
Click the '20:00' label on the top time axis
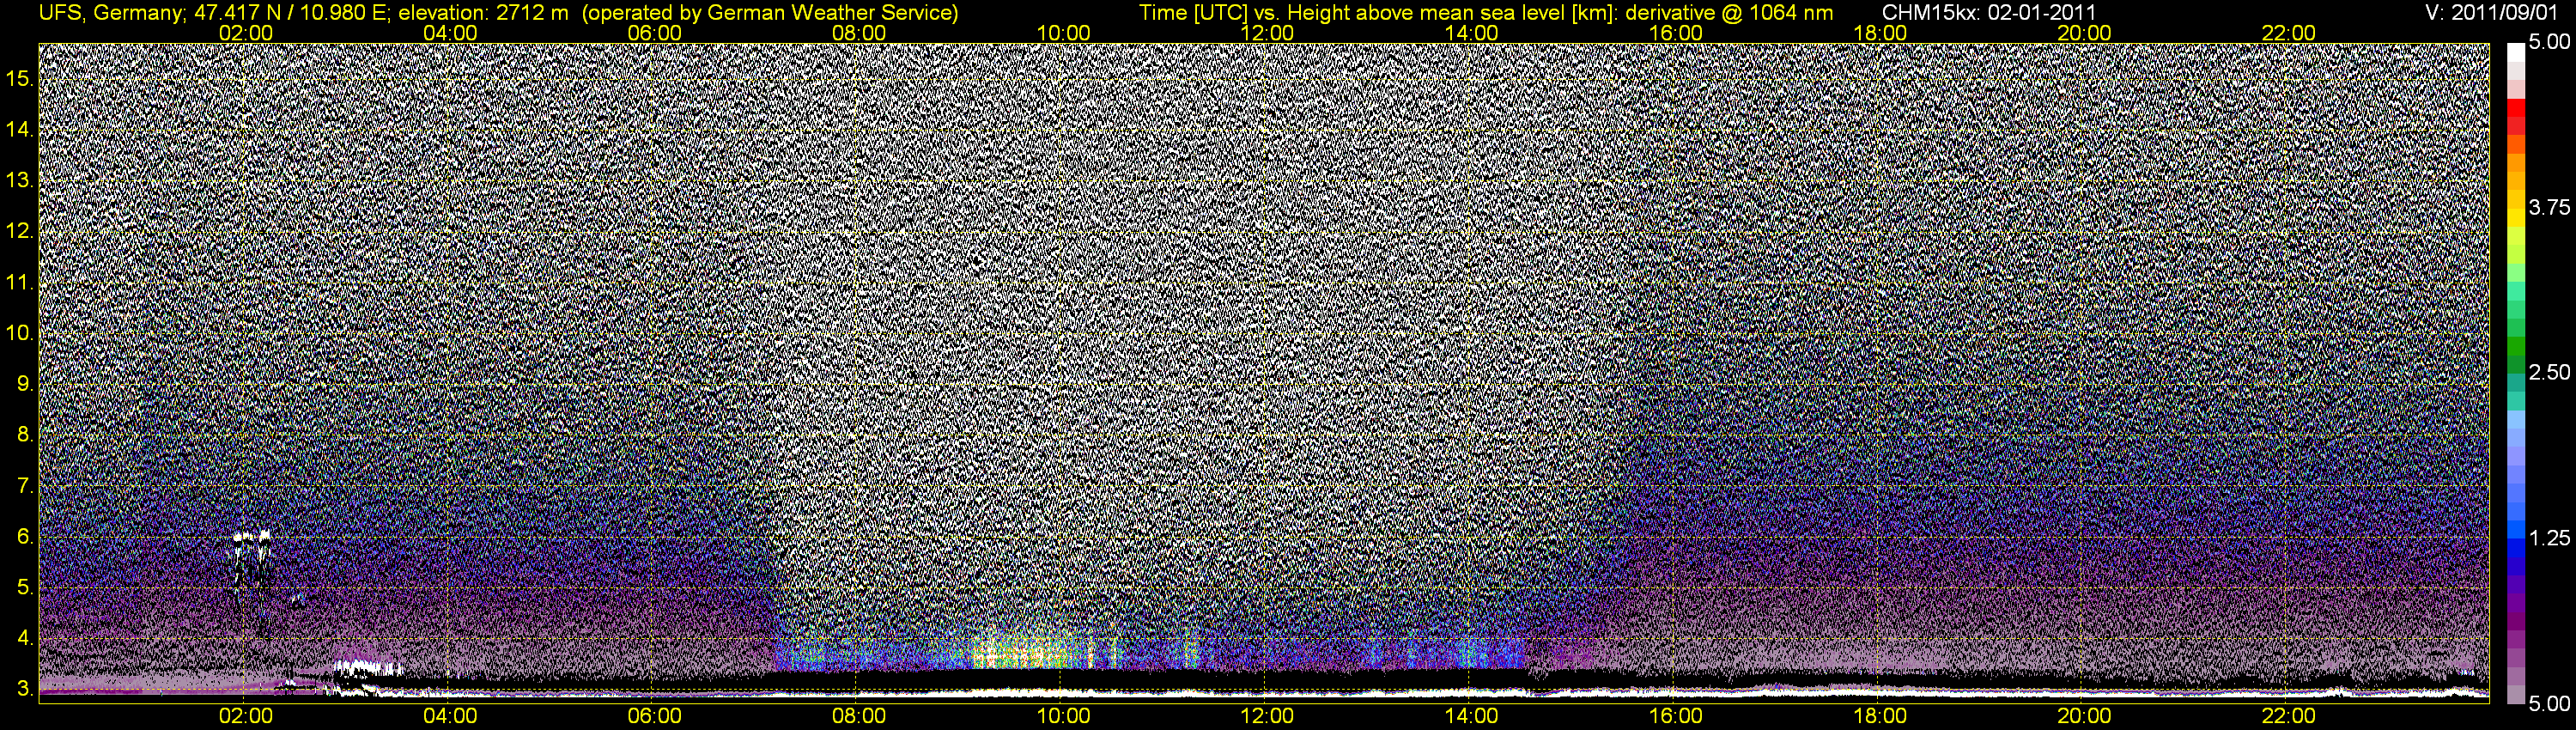tap(2084, 33)
